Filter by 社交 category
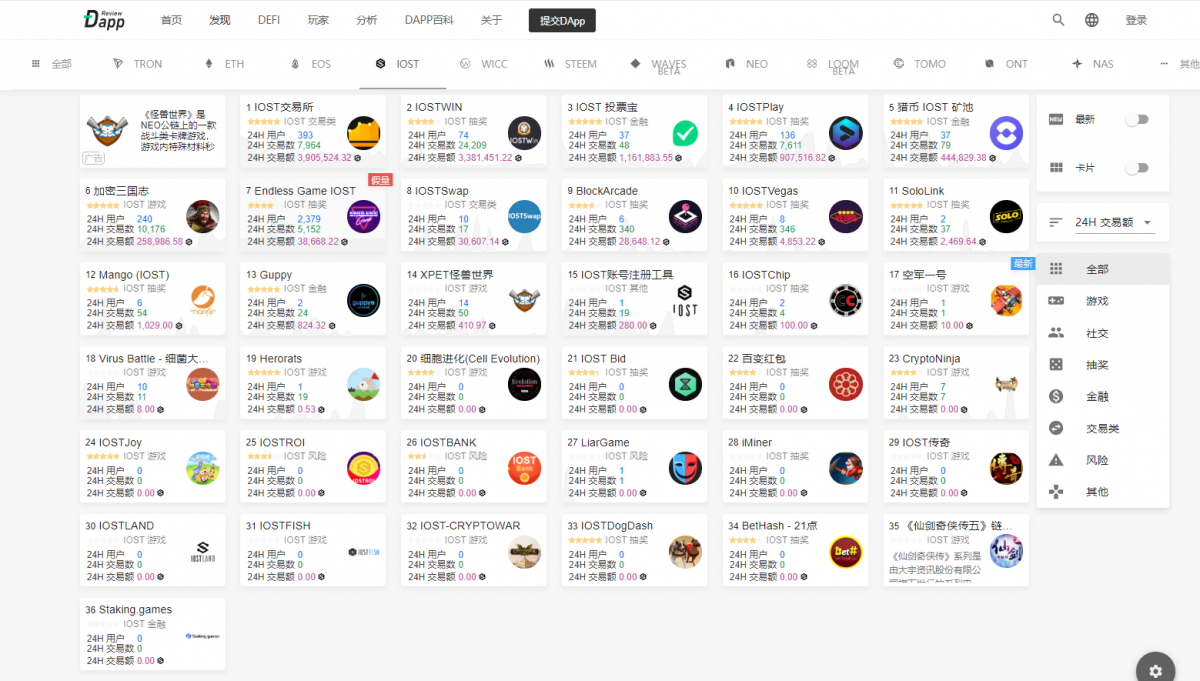 [x=1103, y=333]
